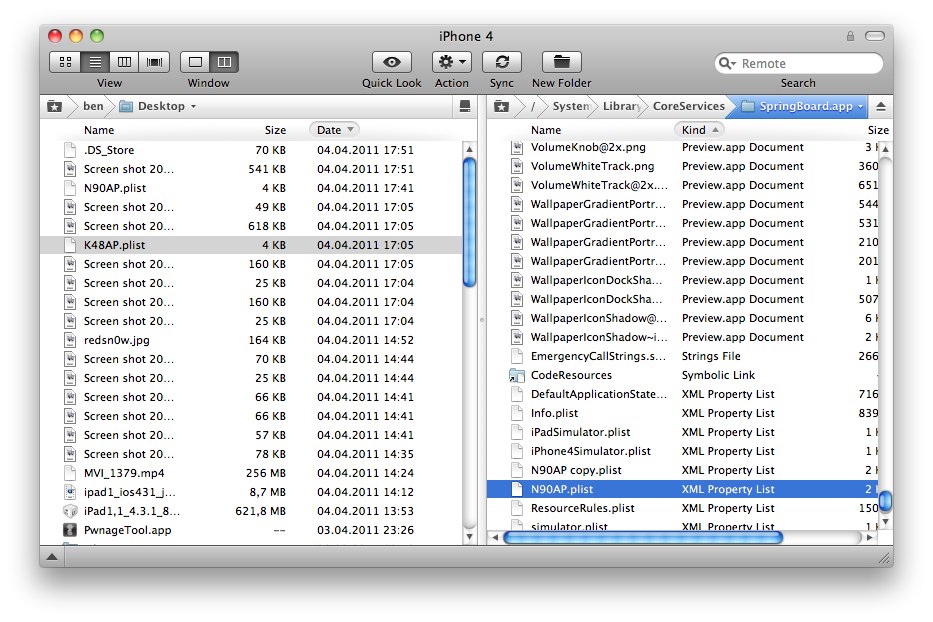Select the iPadSimulator.plist icon

point(517,432)
